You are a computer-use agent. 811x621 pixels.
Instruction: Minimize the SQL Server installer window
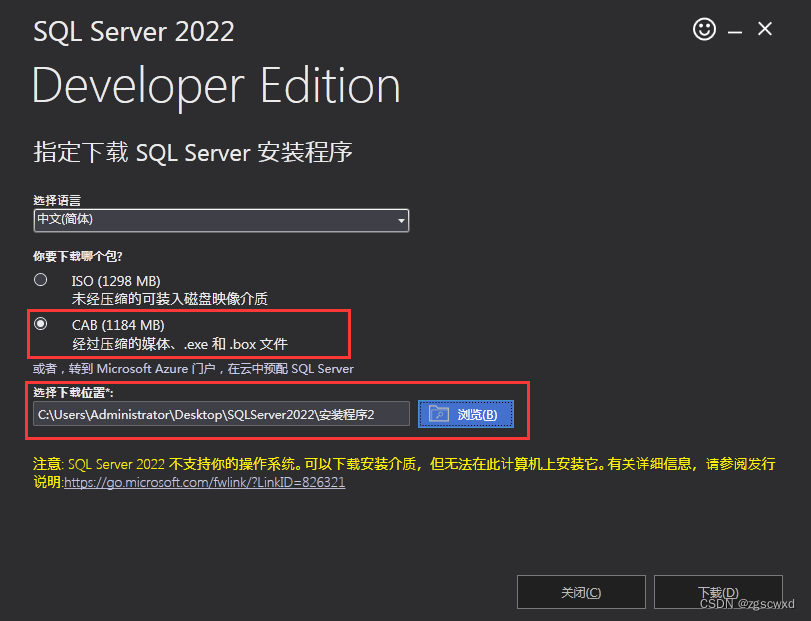point(734,32)
